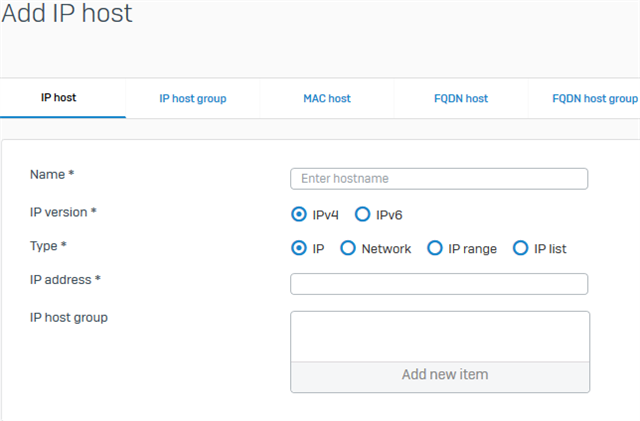Click the Add IP host page heading
Screen dimensions: 640x421
67,13
